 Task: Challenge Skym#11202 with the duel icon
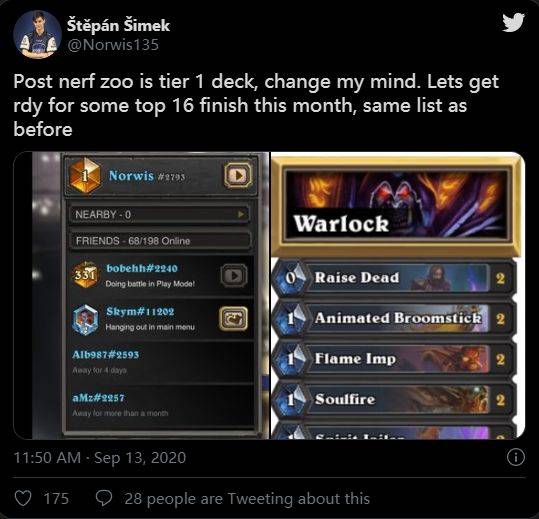(233, 319)
